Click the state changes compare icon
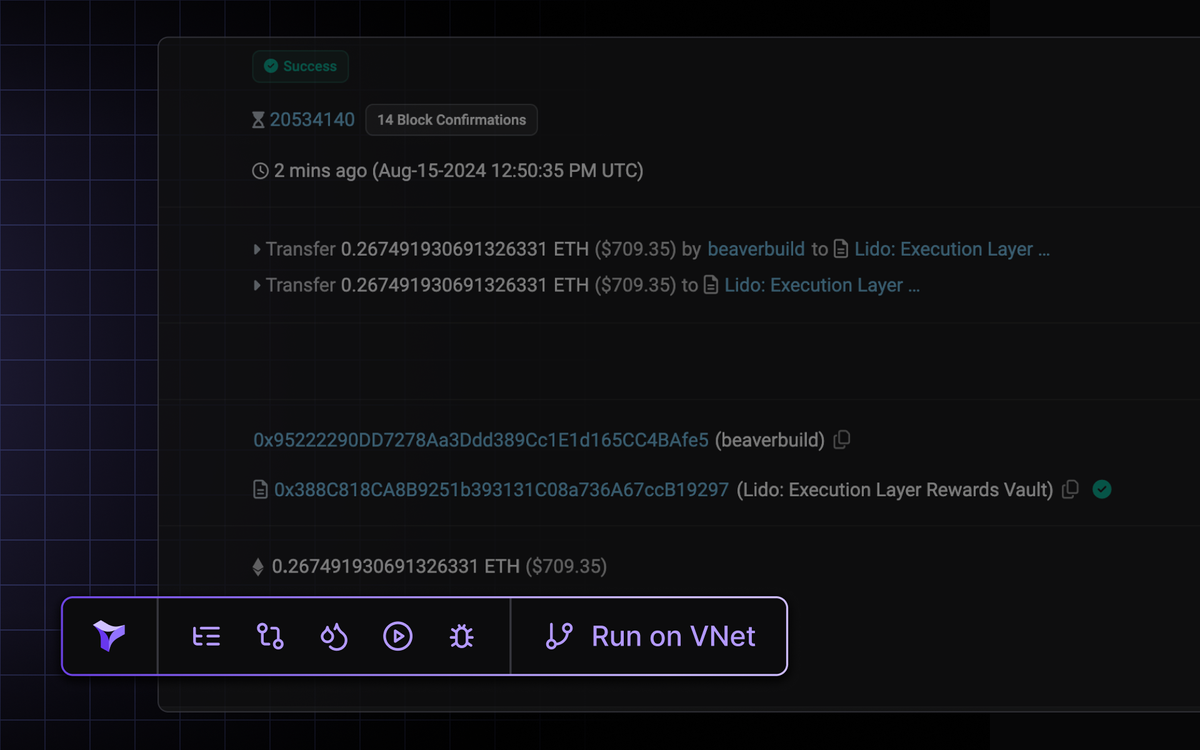The width and height of the screenshot is (1200, 750). coord(270,636)
